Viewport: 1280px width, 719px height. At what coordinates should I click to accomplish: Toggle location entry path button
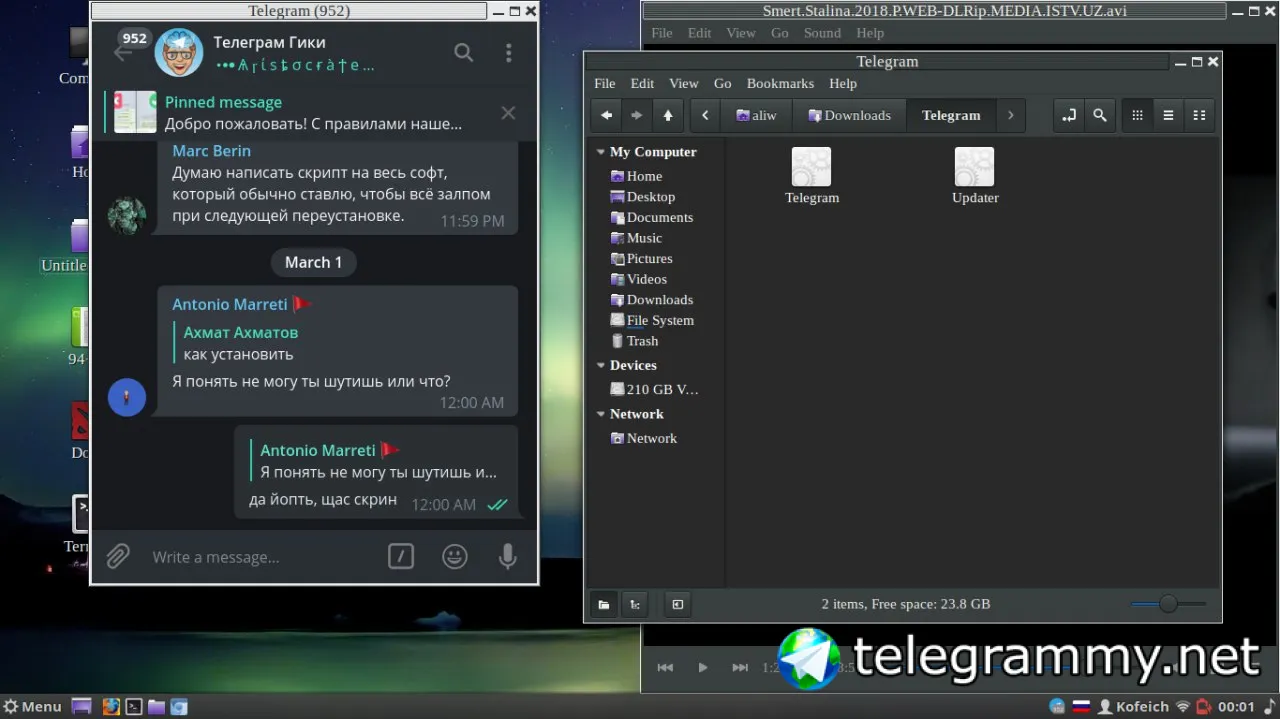1069,115
